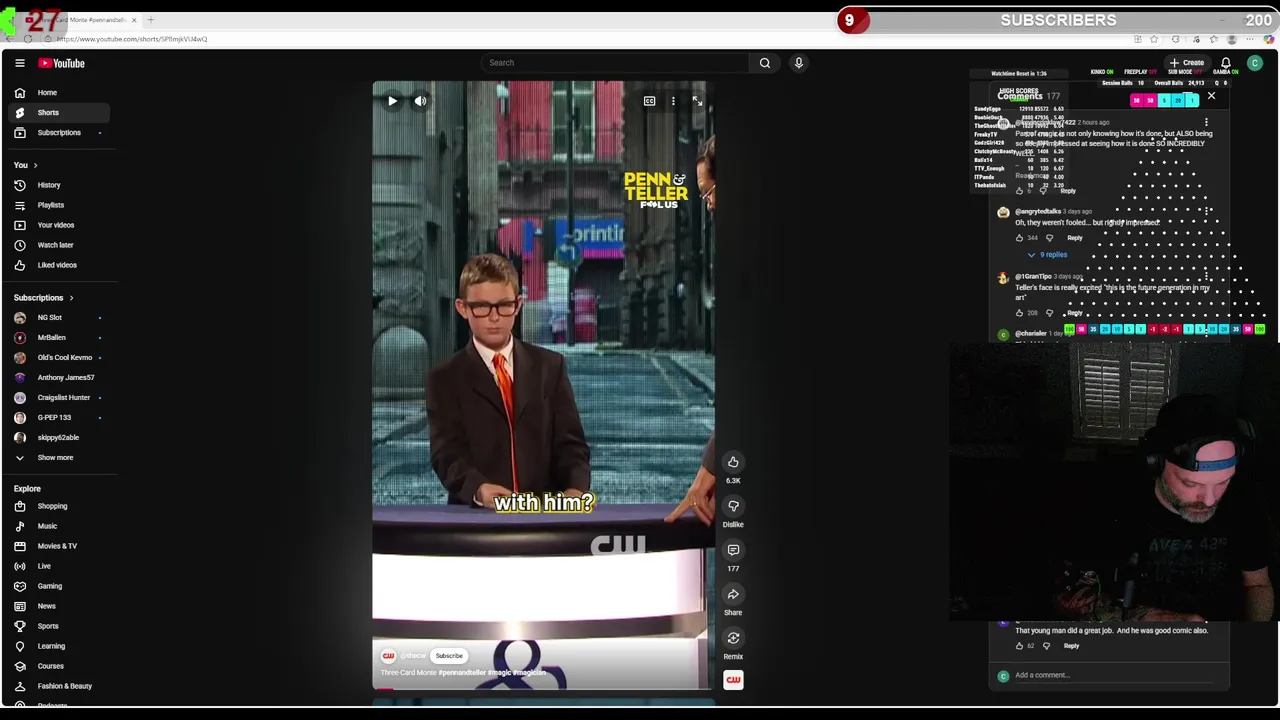
Task: Open the account avatar menu
Action: [1255, 63]
